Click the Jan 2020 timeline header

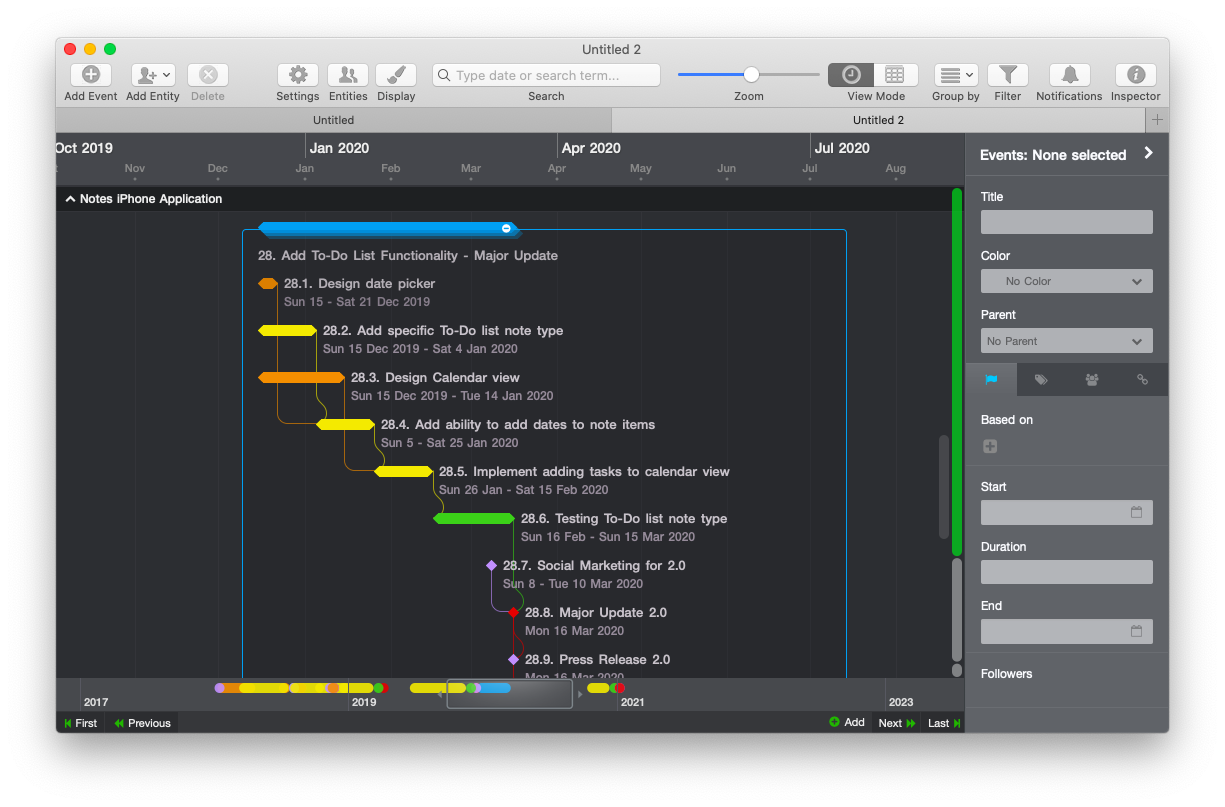tap(339, 148)
